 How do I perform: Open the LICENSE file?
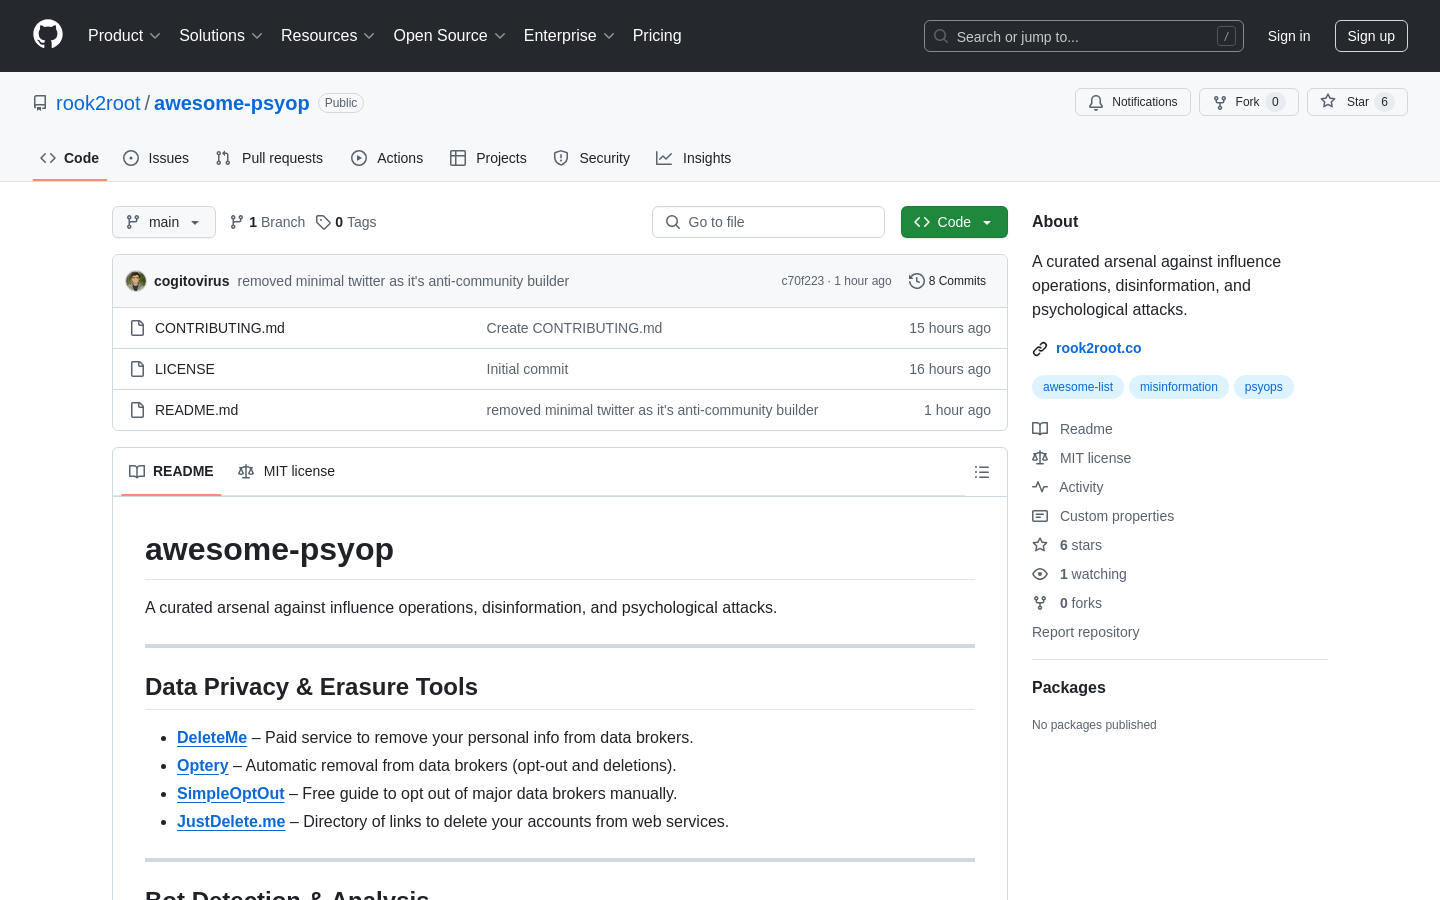(x=185, y=369)
